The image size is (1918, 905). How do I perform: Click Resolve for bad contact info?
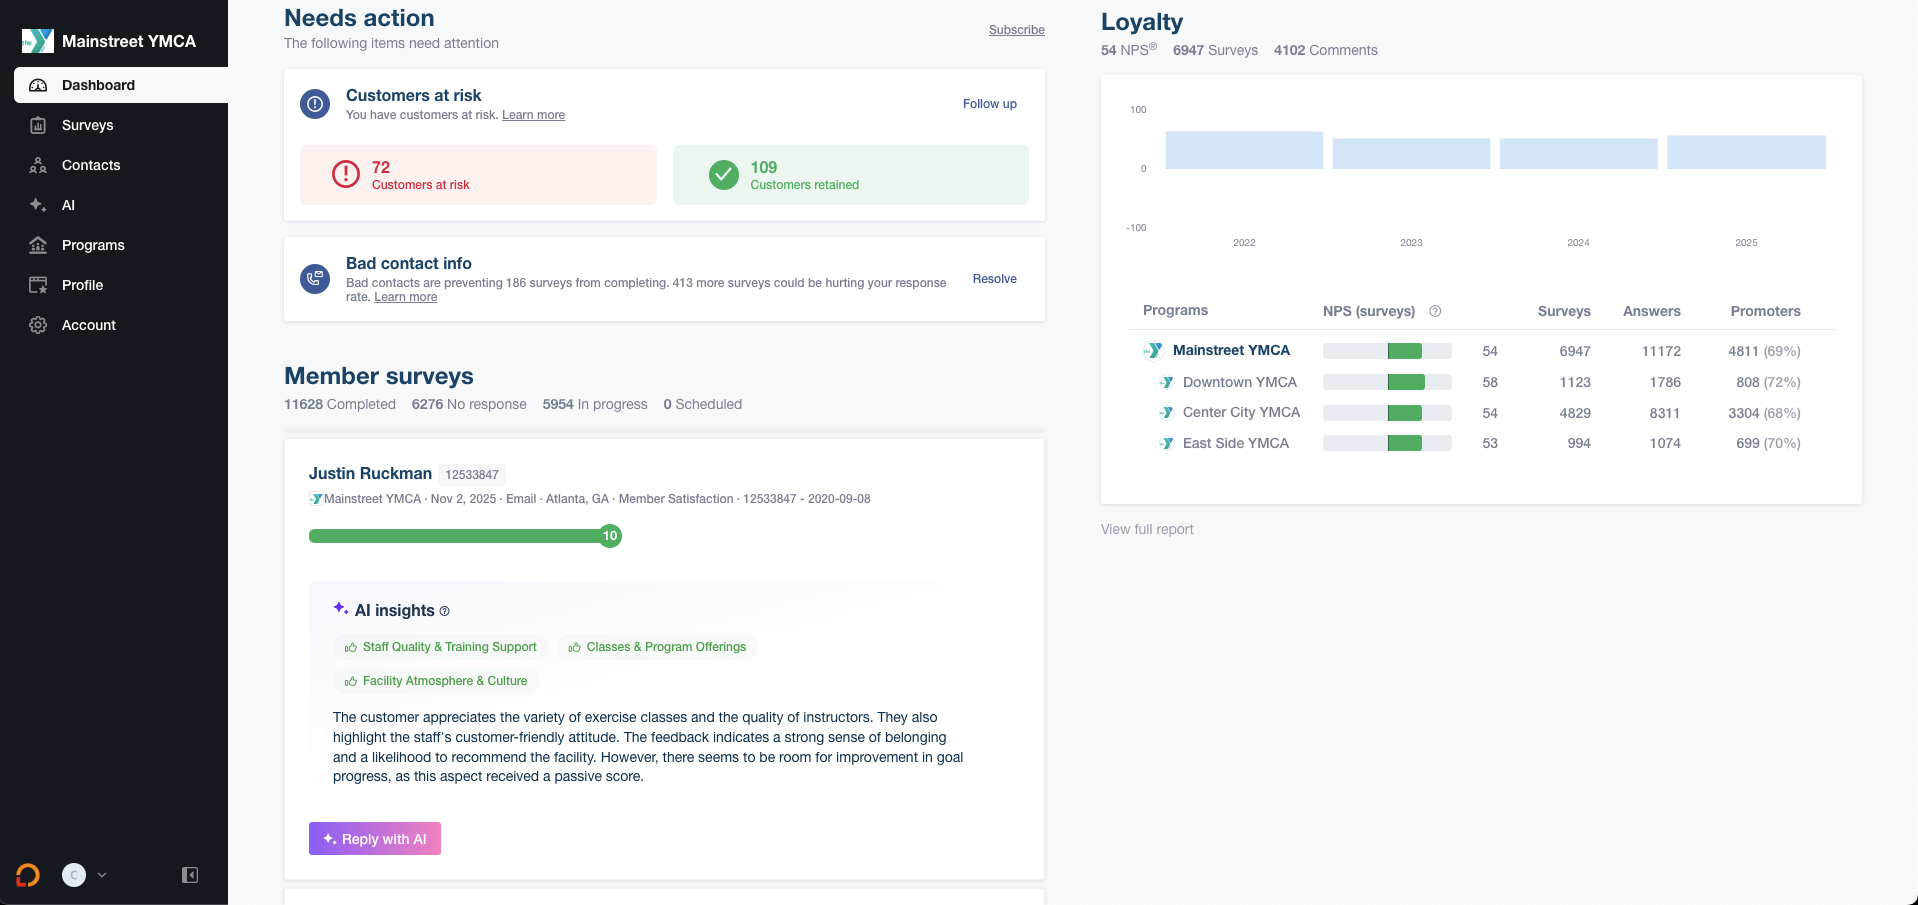[x=994, y=279]
